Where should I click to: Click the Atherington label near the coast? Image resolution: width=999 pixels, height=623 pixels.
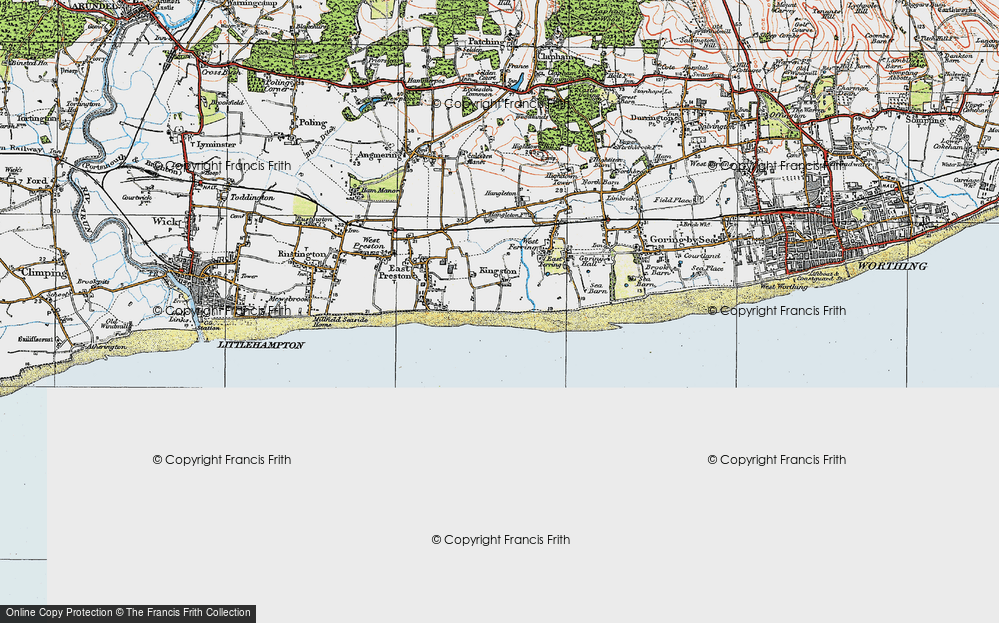point(106,347)
